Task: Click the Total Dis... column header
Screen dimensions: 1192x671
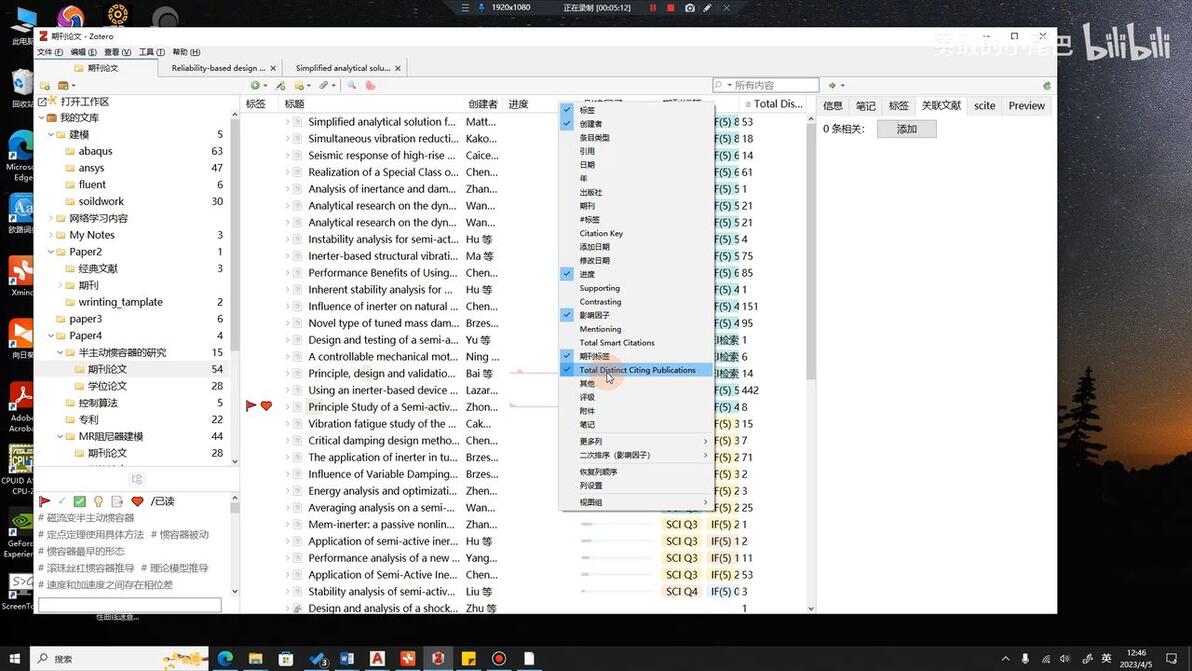Action: point(774,104)
